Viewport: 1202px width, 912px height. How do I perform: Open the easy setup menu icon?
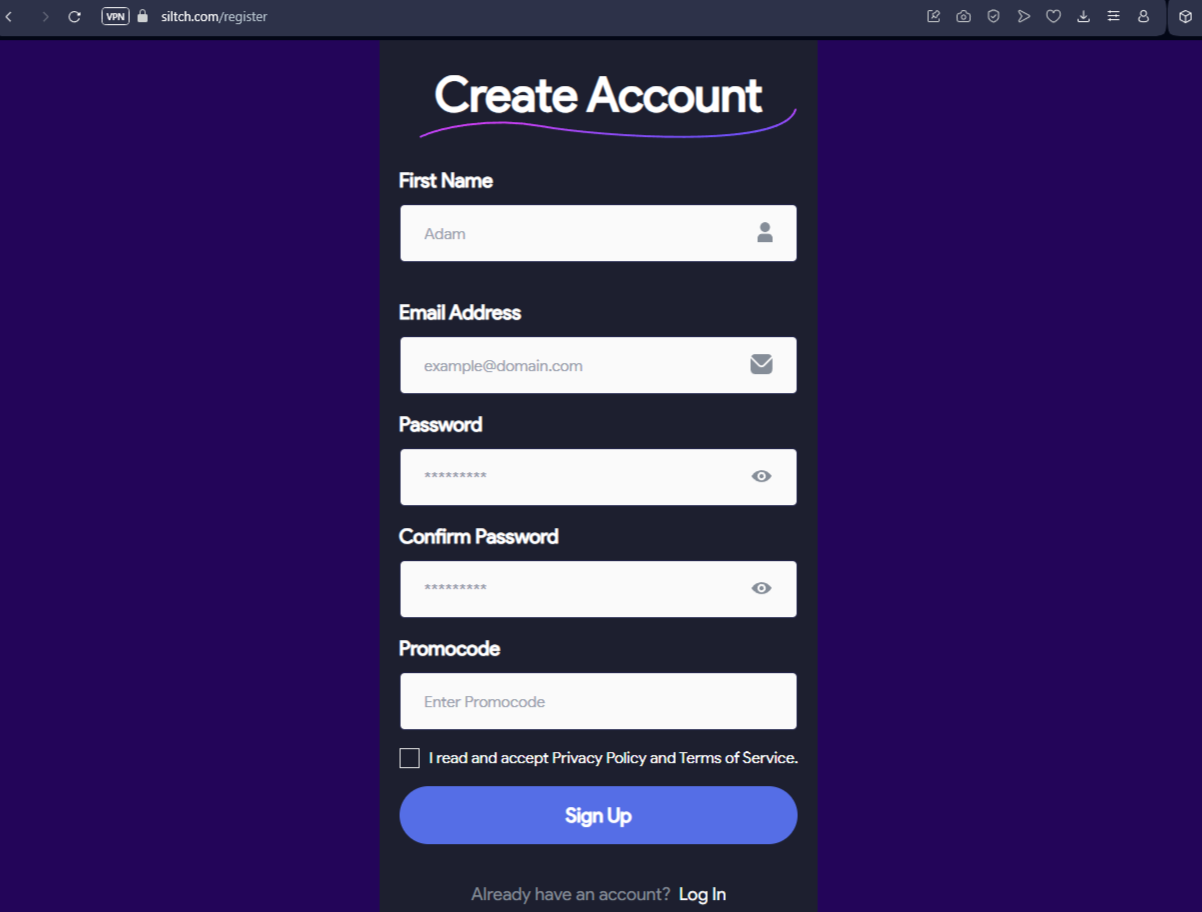1113,16
